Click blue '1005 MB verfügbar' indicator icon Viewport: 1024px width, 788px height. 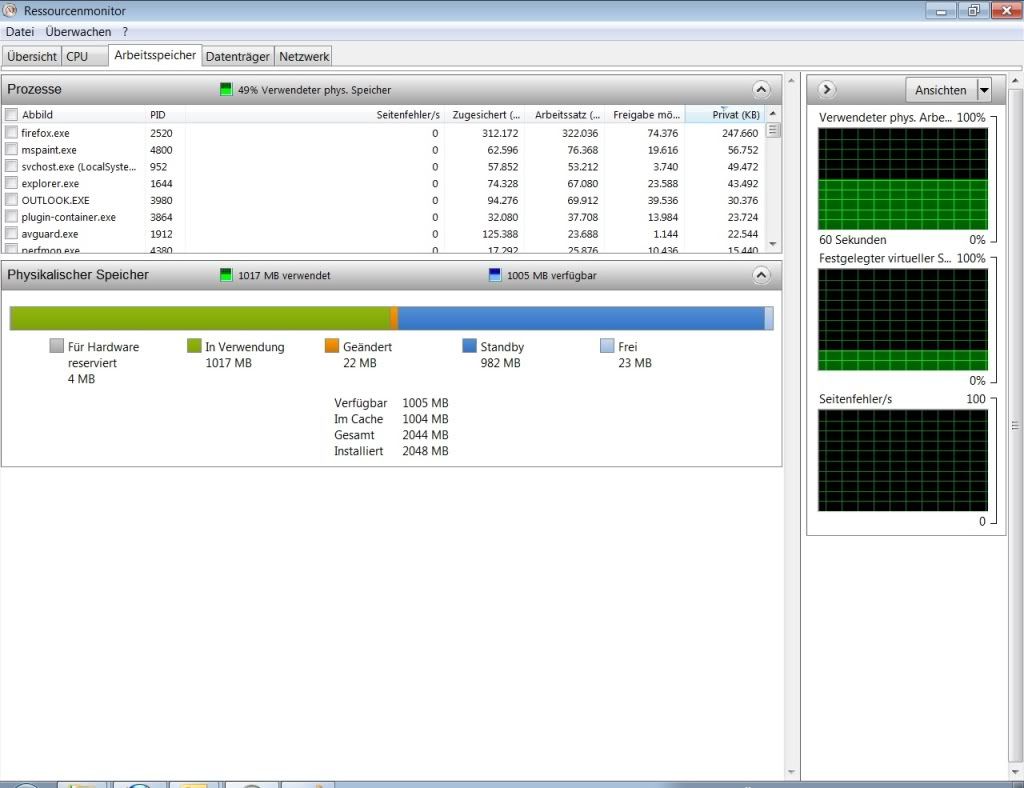(x=495, y=275)
